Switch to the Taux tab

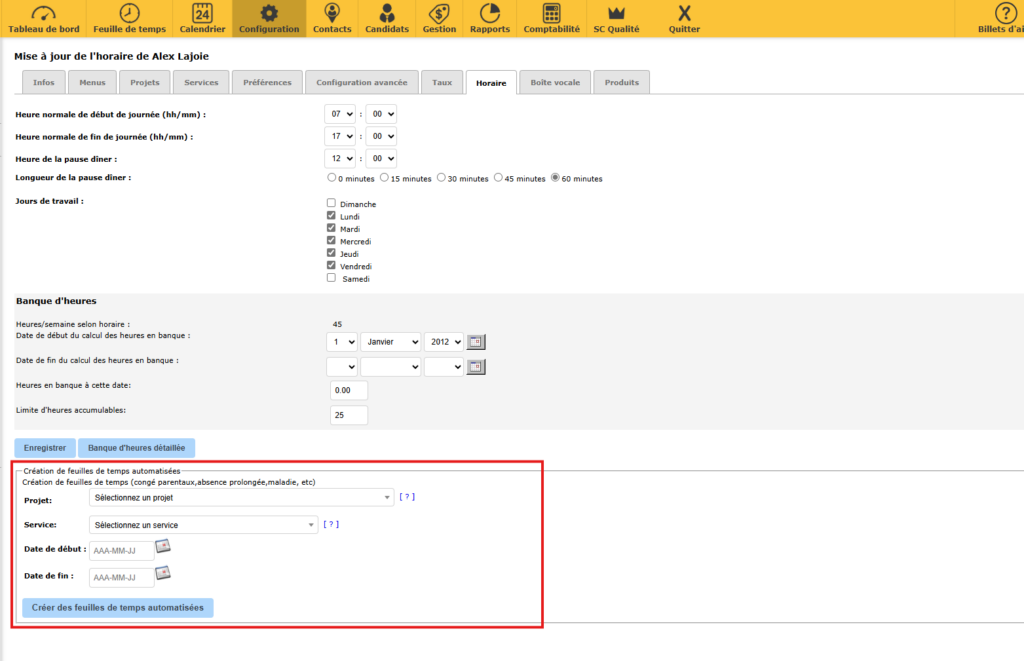coord(441,82)
